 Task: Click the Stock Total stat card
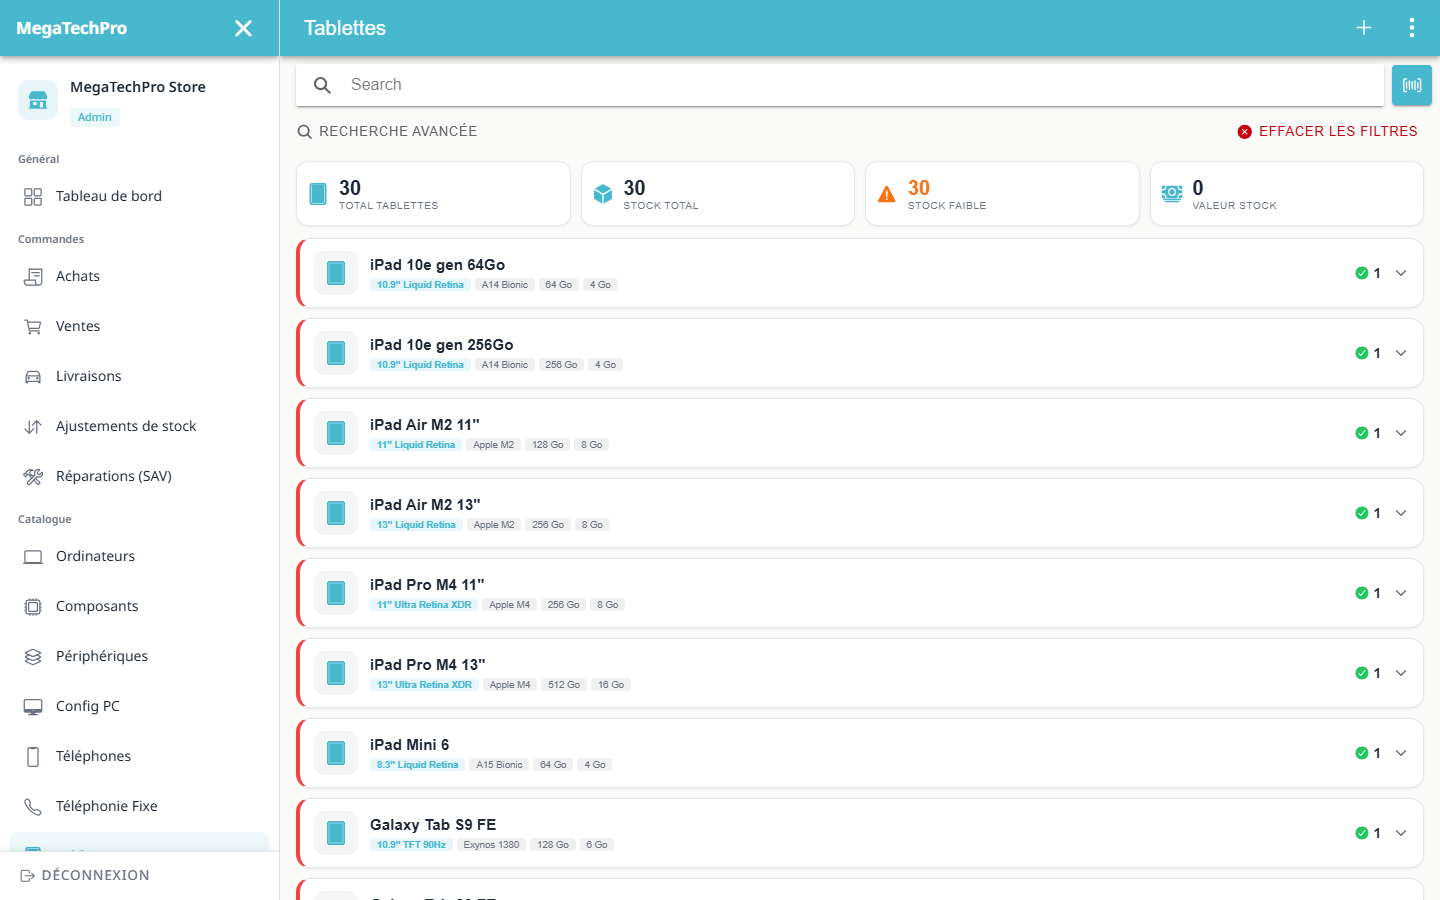point(718,194)
